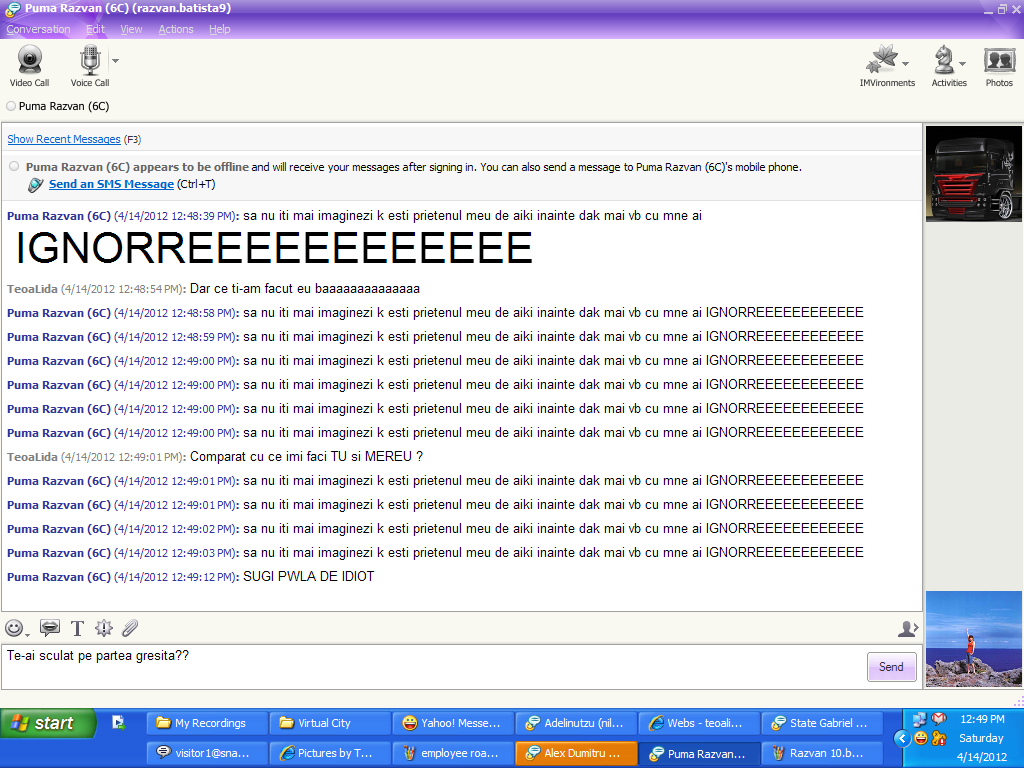The width and height of the screenshot is (1024, 768).
Task: Start a Video Call with webcam icon
Action: coord(29,65)
